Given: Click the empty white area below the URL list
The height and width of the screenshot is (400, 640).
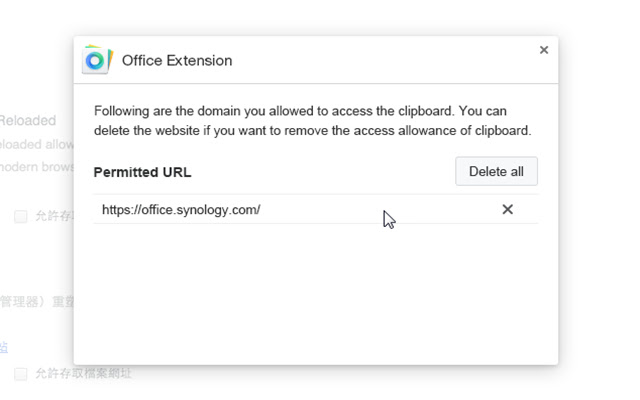Looking at the screenshot, I should 315,290.
